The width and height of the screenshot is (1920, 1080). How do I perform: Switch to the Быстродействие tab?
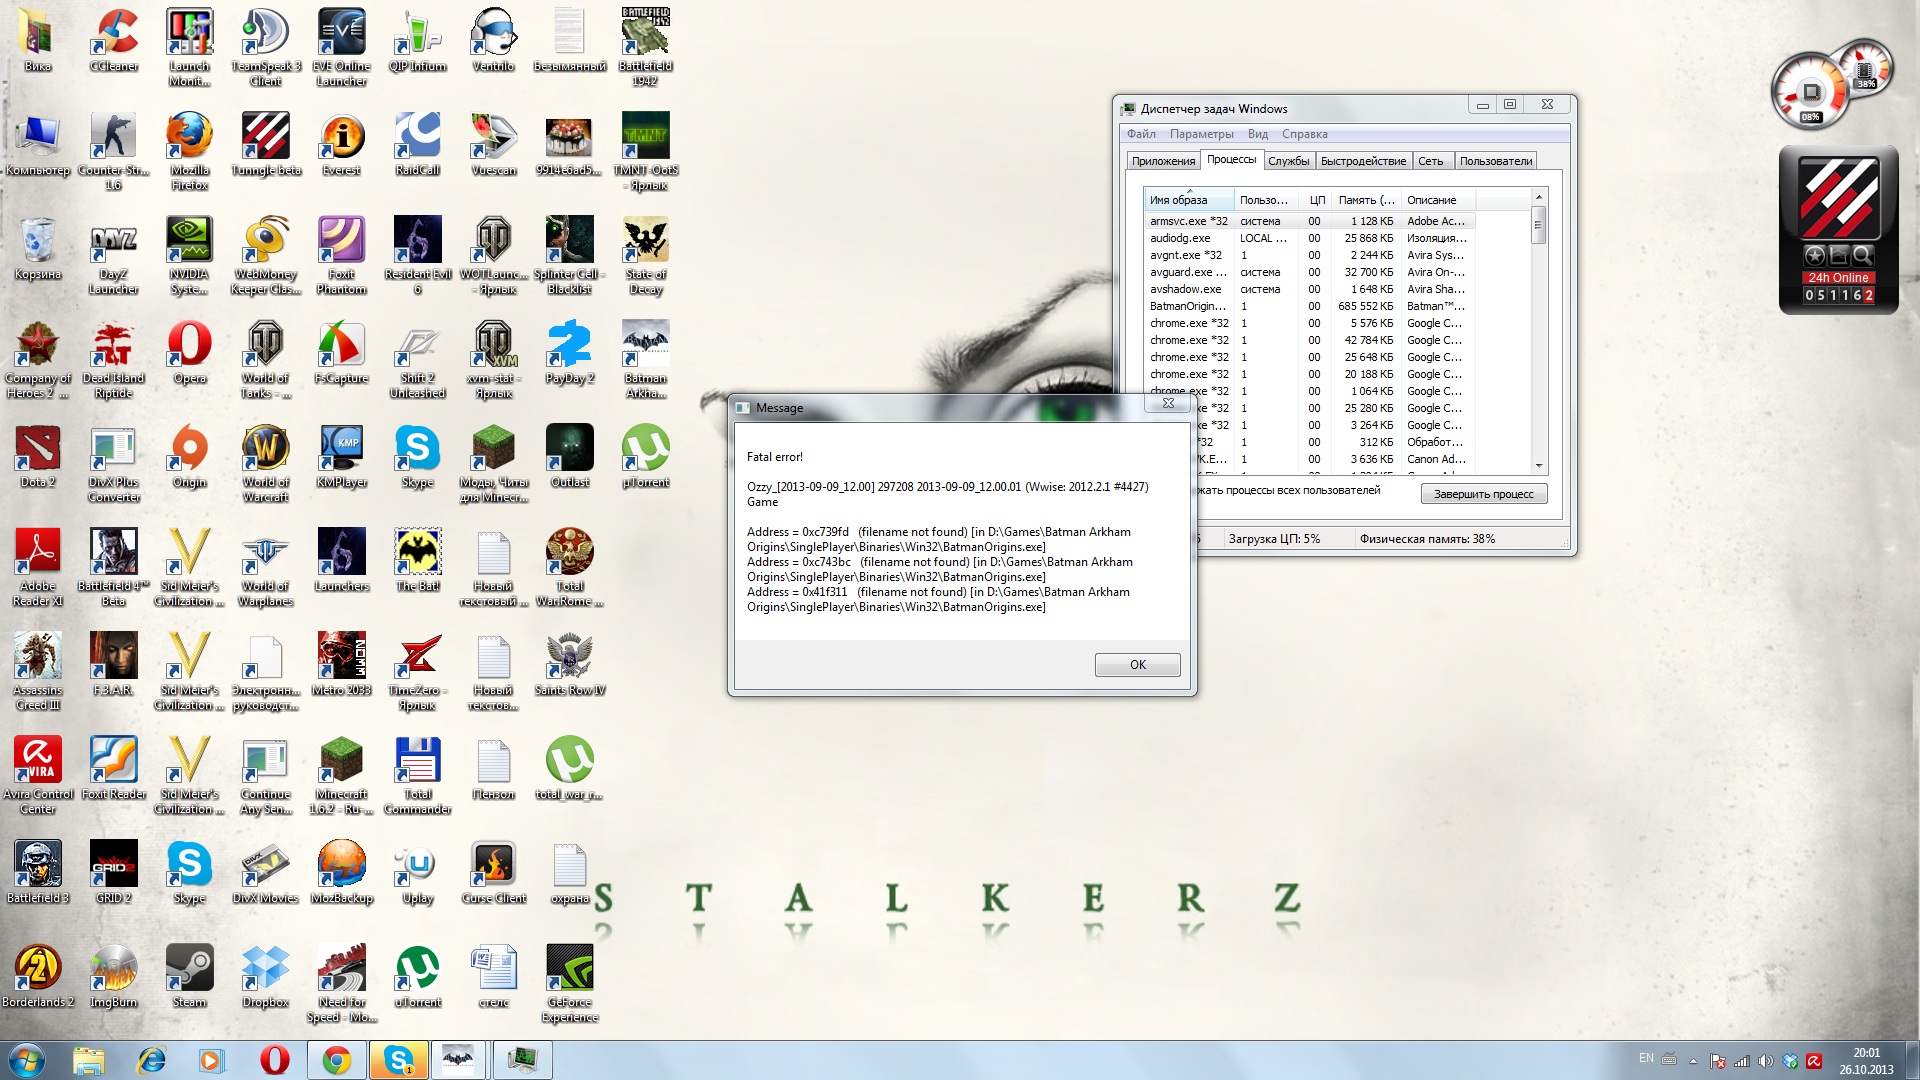pyautogui.click(x=1363, y=161)
